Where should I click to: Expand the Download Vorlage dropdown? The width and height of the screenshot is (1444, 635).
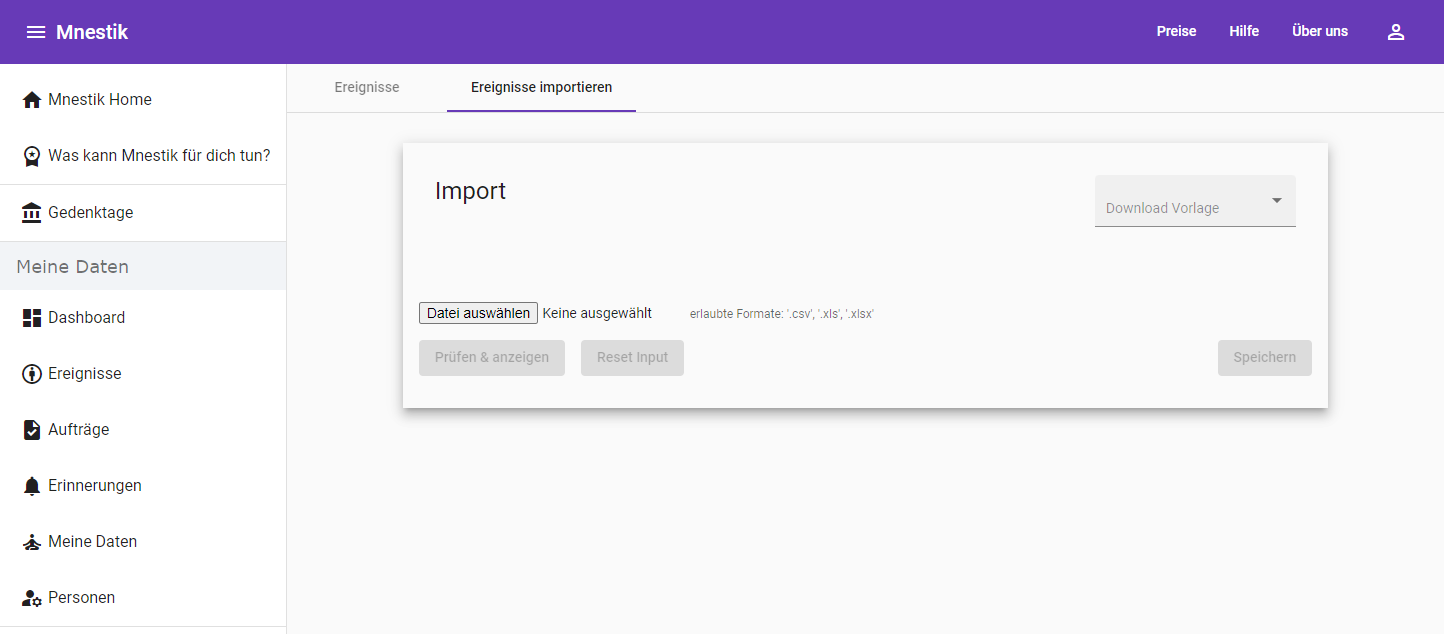1182,203
